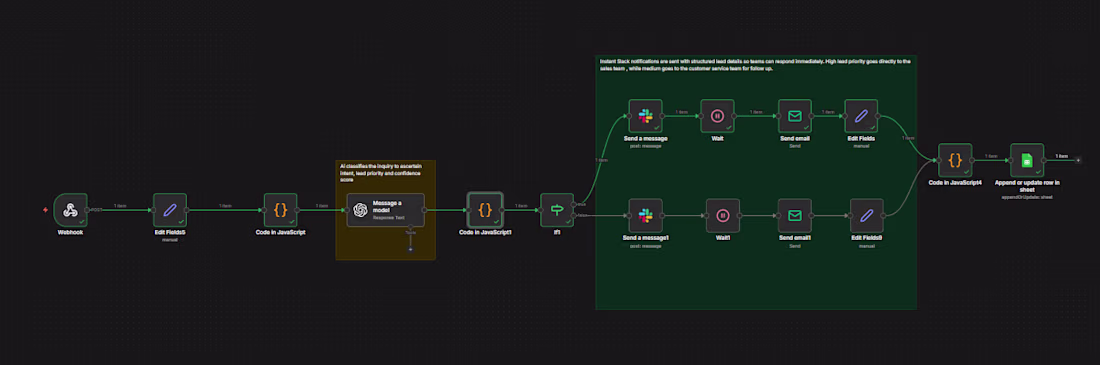
Task: Click the Code in JavaScript4 label
Action: pos(955,182)
